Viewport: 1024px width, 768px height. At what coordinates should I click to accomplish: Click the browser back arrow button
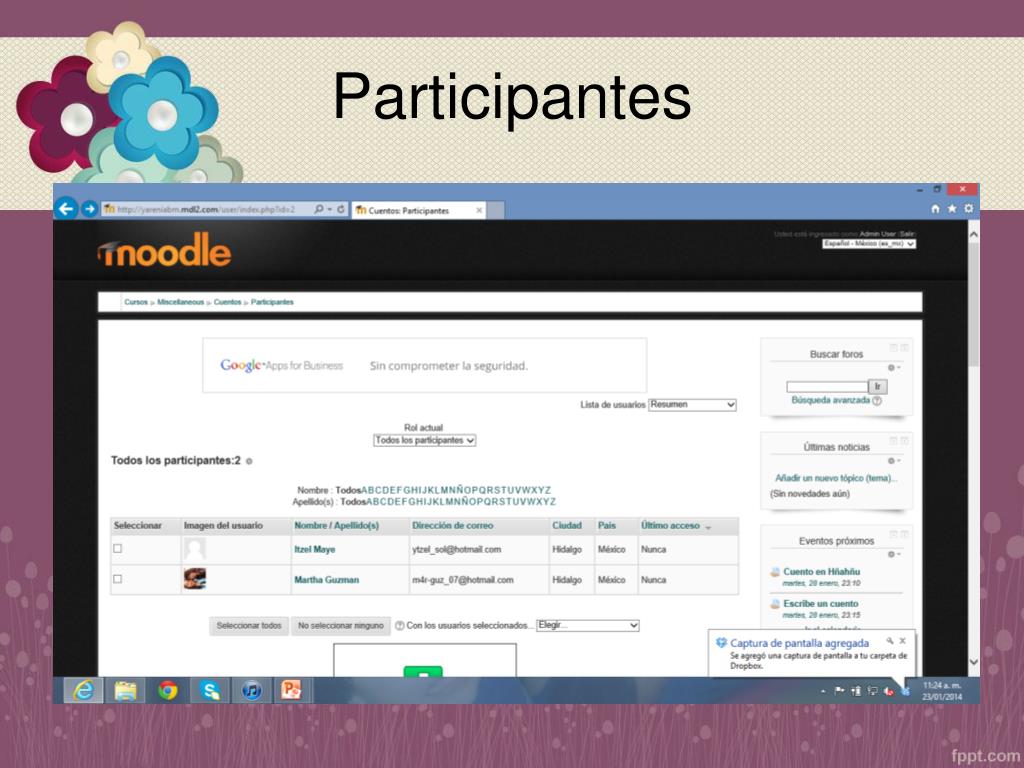tap(66, 209)
